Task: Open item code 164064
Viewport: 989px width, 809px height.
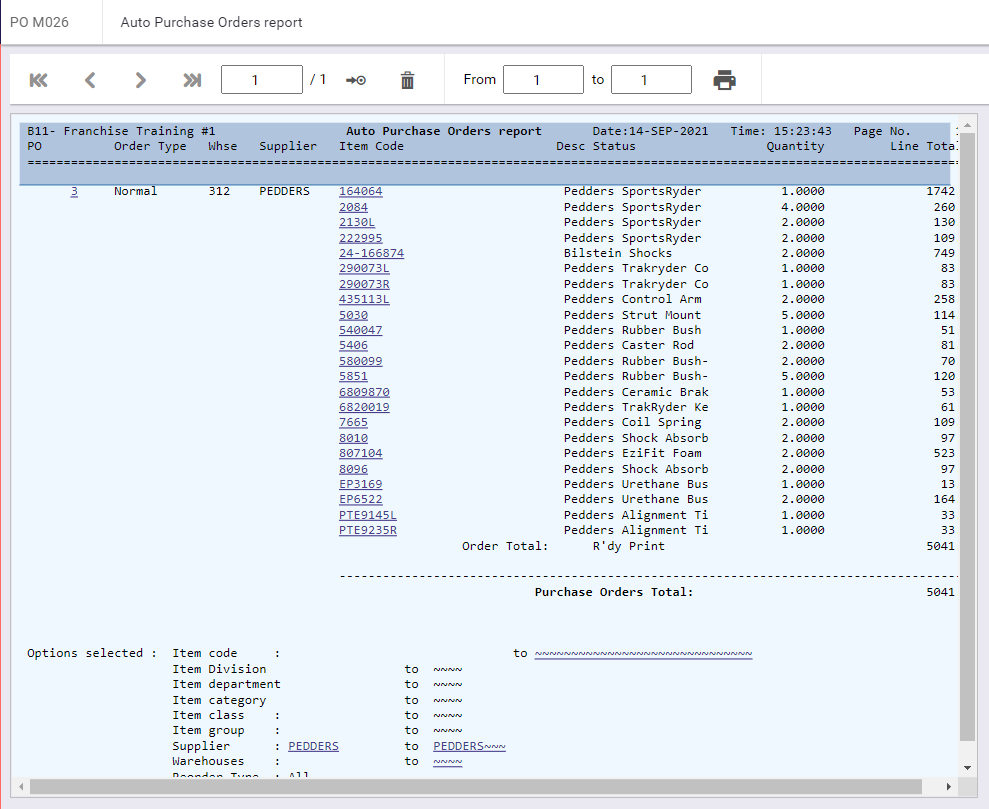Action: click(x=361, y=191)
